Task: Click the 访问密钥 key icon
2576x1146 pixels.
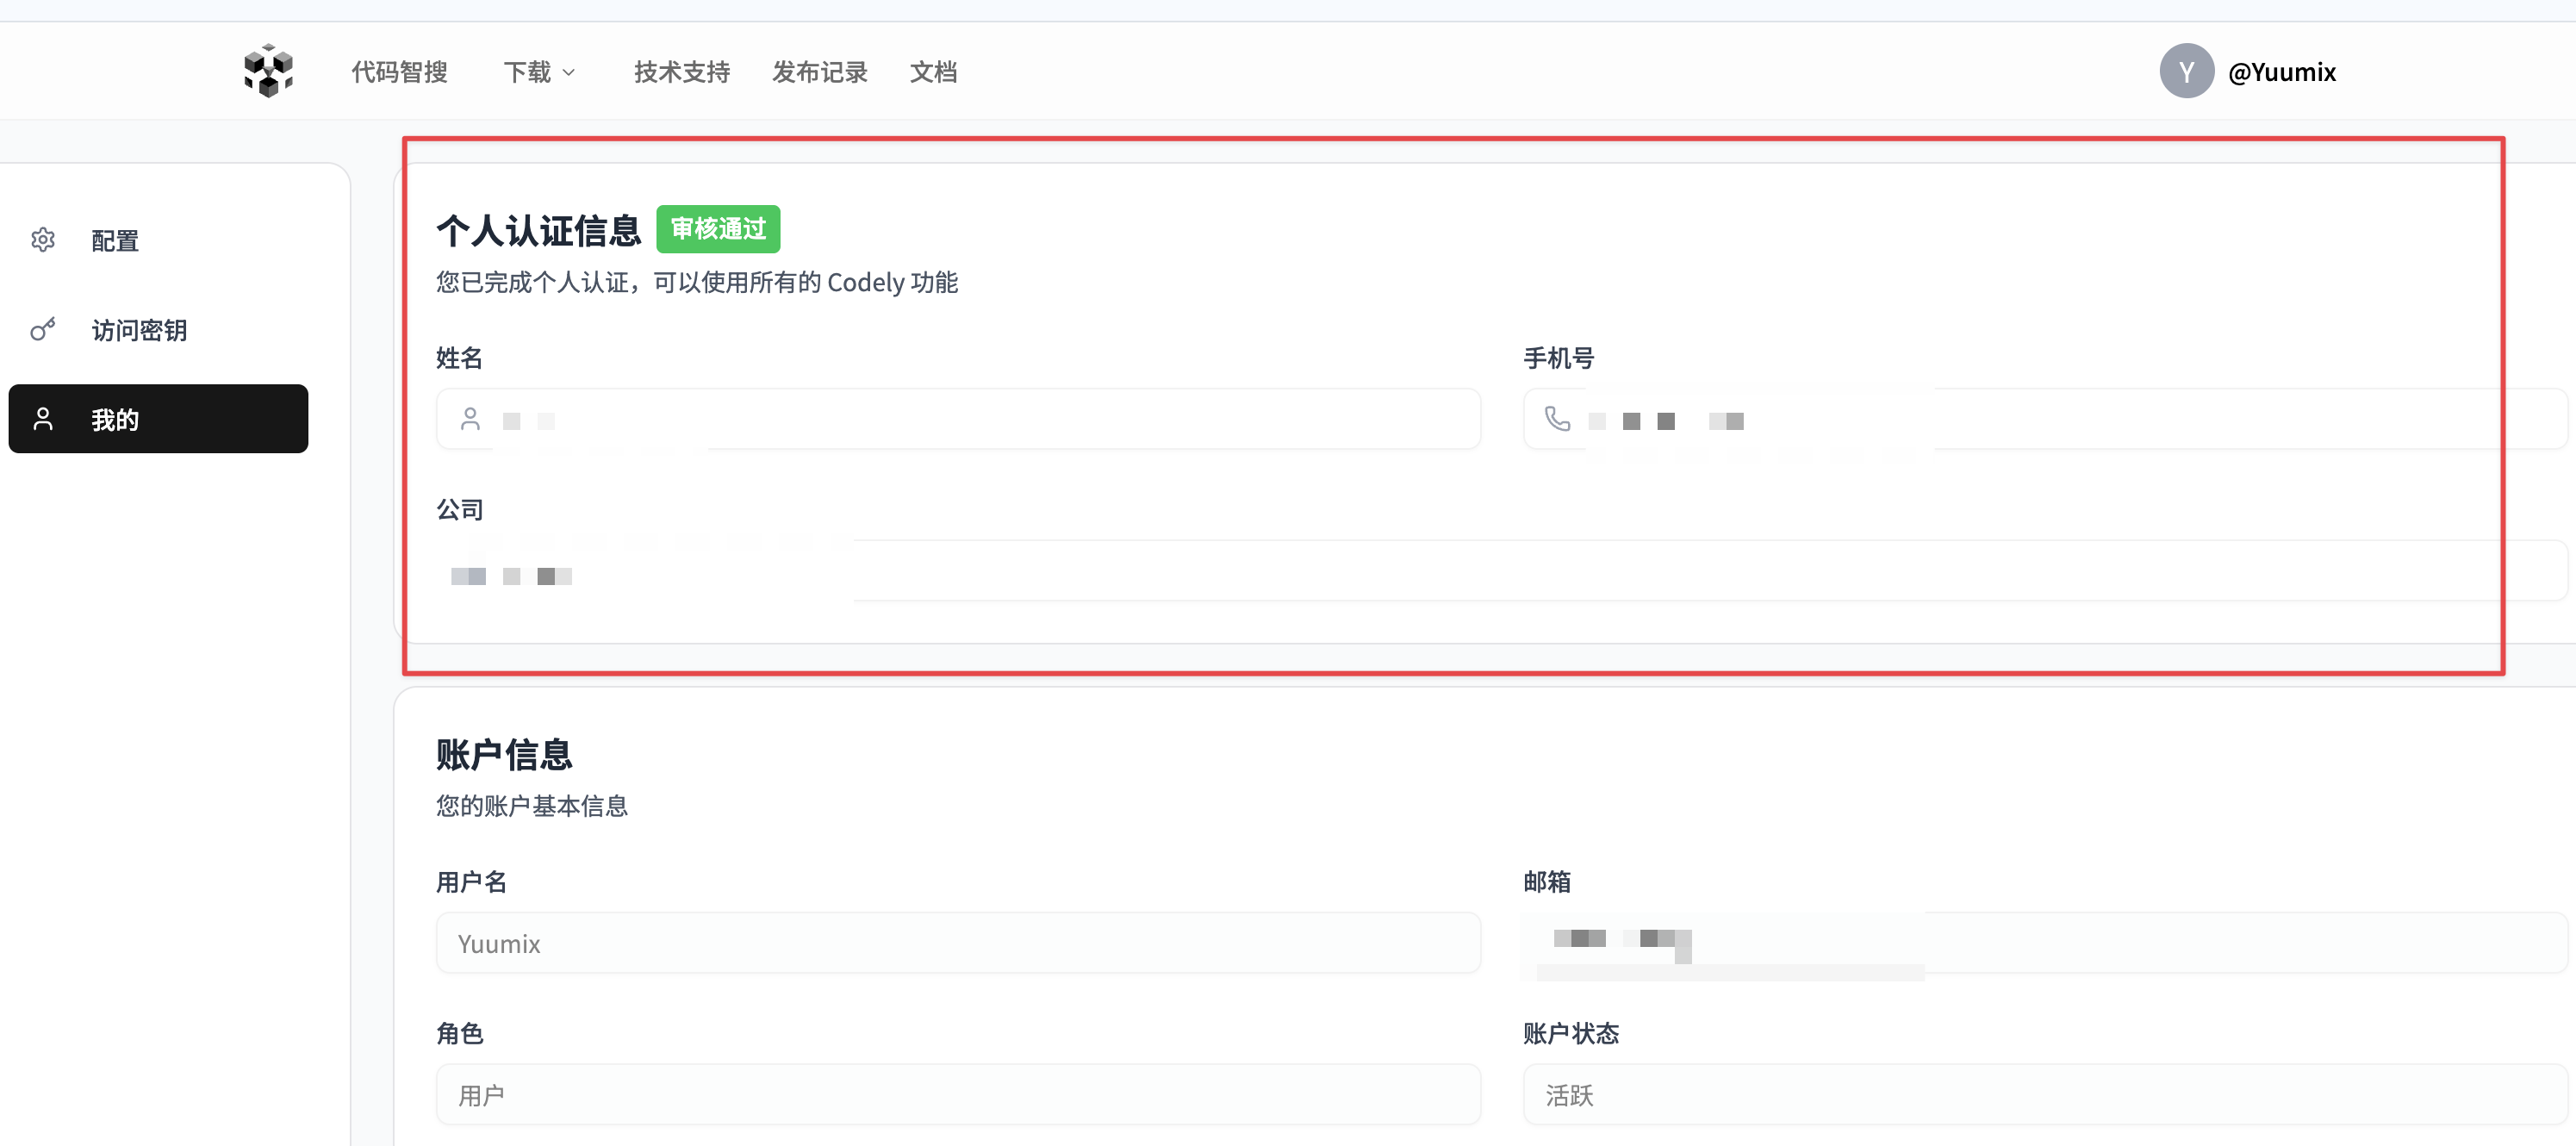Action: pyautogui.click(x=43, y=330)
